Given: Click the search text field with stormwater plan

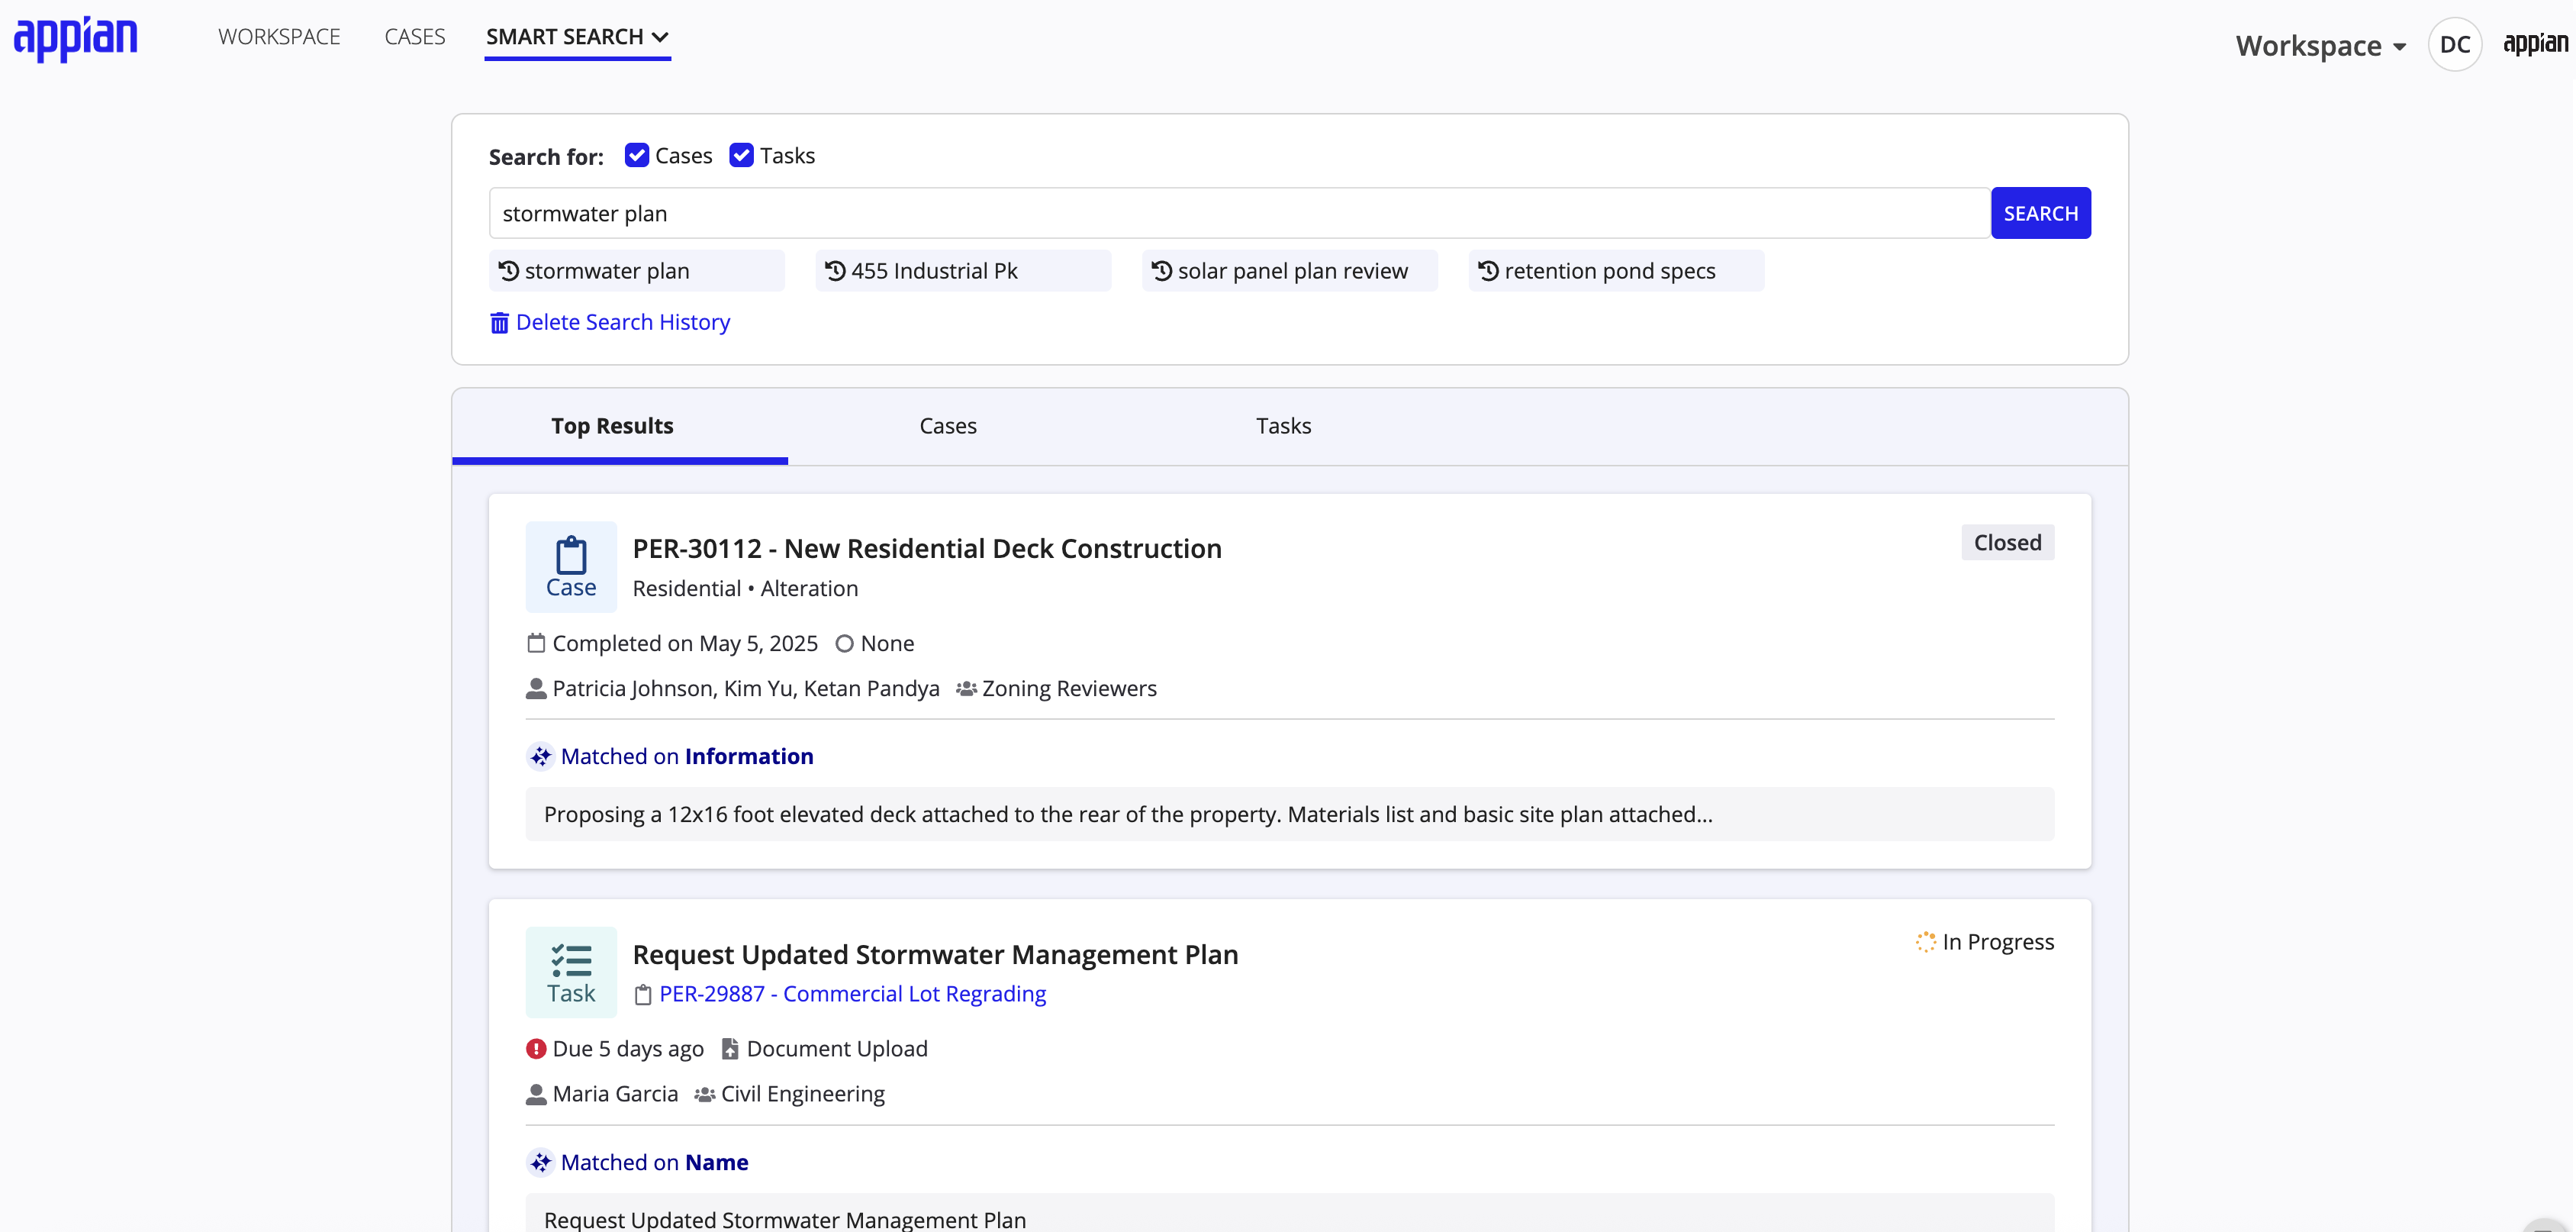Looking at the screenshot, I should (x=1239, y=213).
